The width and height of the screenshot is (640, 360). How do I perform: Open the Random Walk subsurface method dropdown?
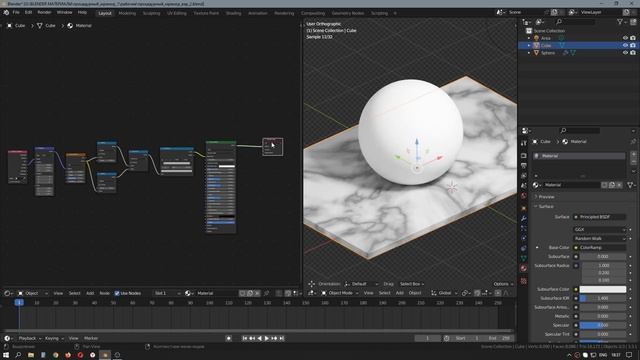[600, 238]
